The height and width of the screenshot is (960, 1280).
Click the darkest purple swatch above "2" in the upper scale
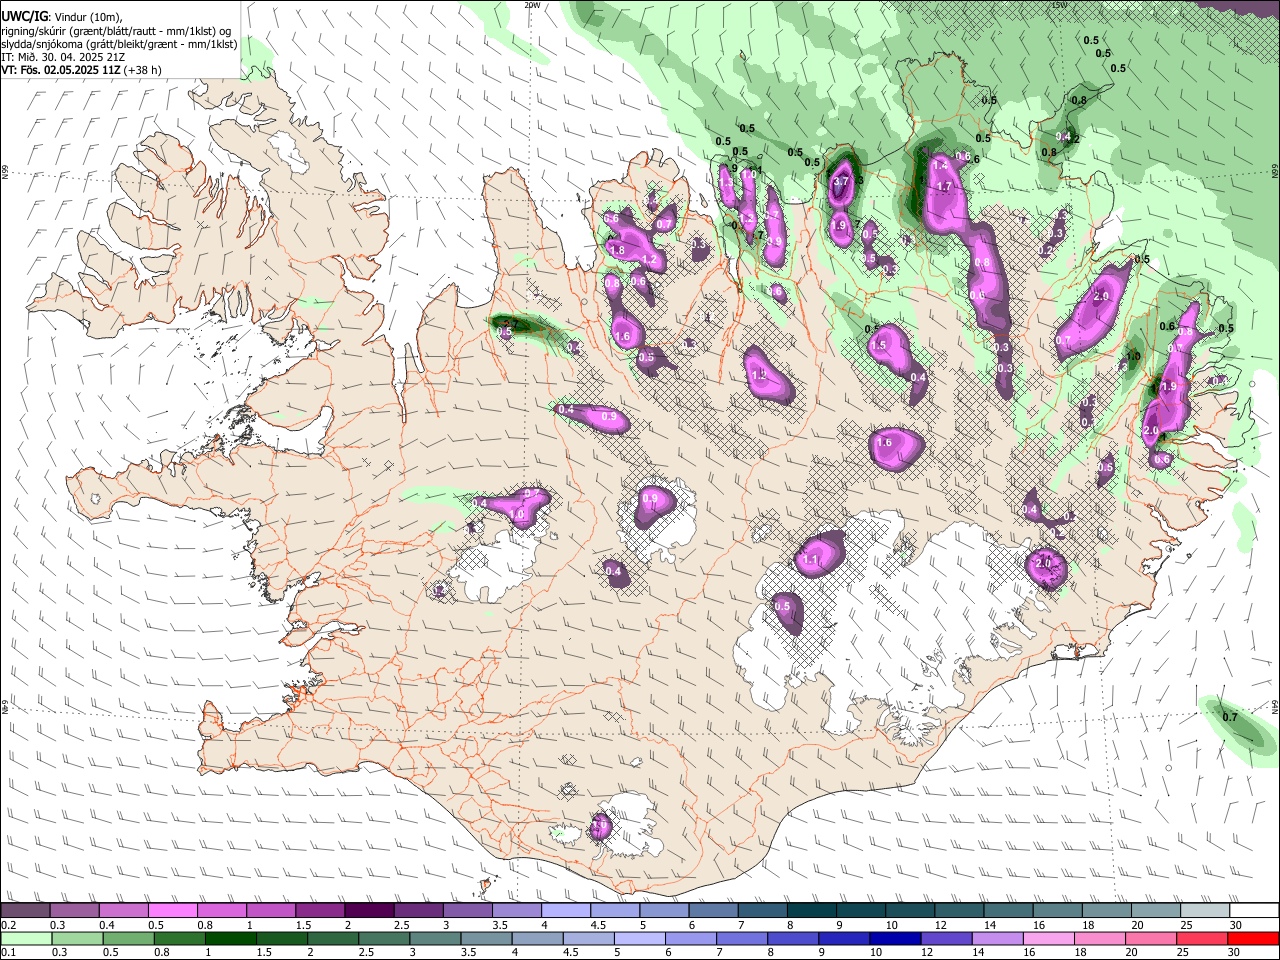369,910
